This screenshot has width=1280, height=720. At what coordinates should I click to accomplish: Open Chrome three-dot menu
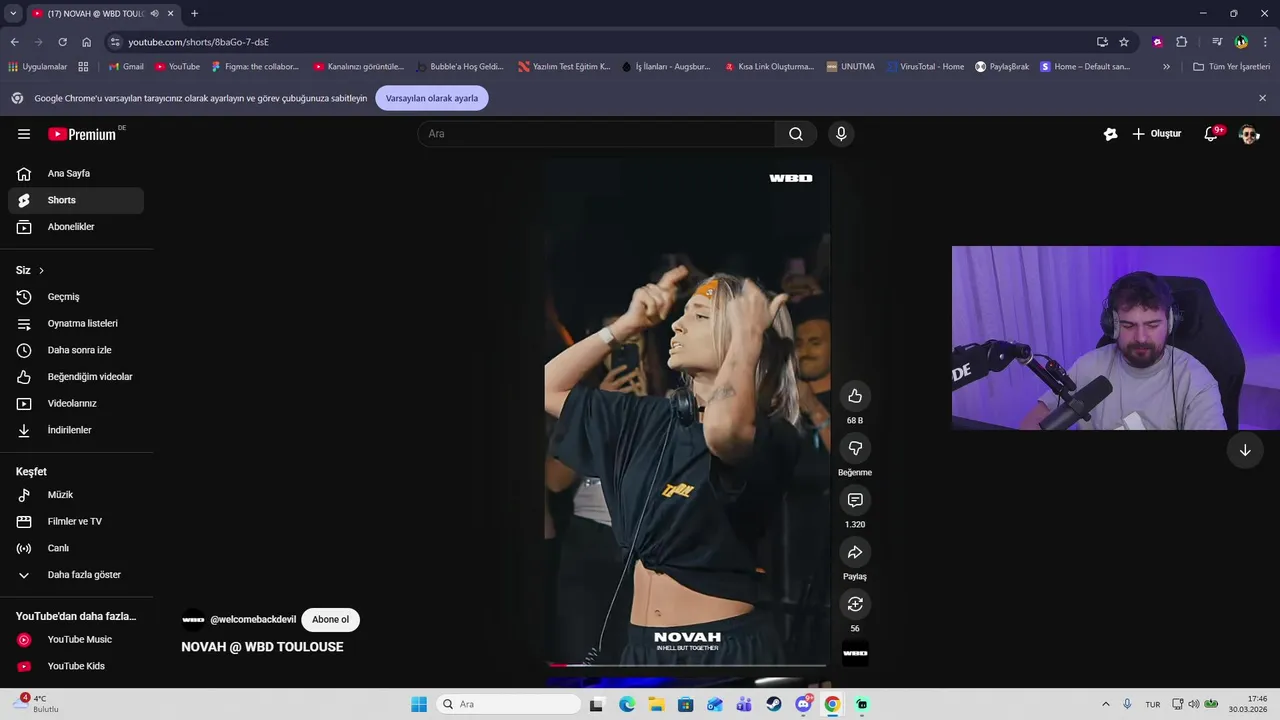point(1265,42)
